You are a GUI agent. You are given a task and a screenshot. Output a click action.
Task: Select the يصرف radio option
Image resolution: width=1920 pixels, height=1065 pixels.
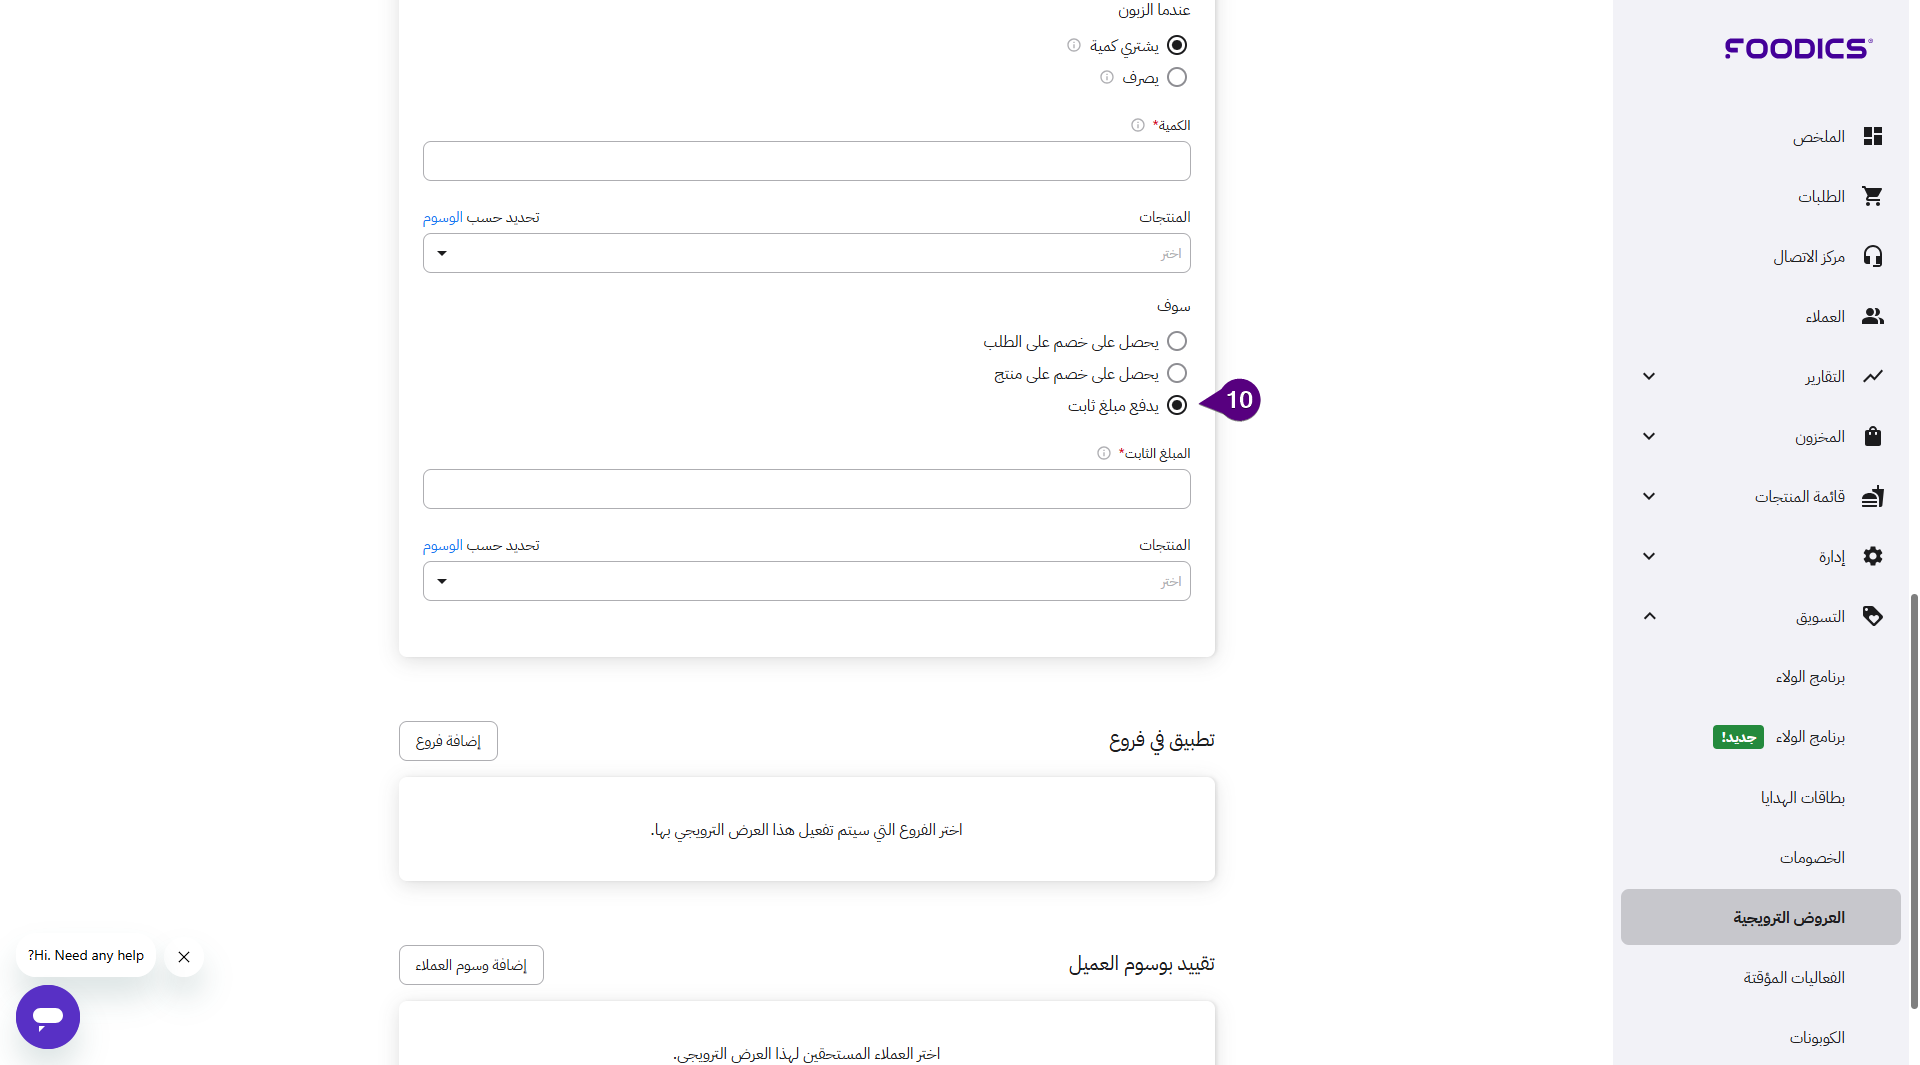(x=1177, y=77)
